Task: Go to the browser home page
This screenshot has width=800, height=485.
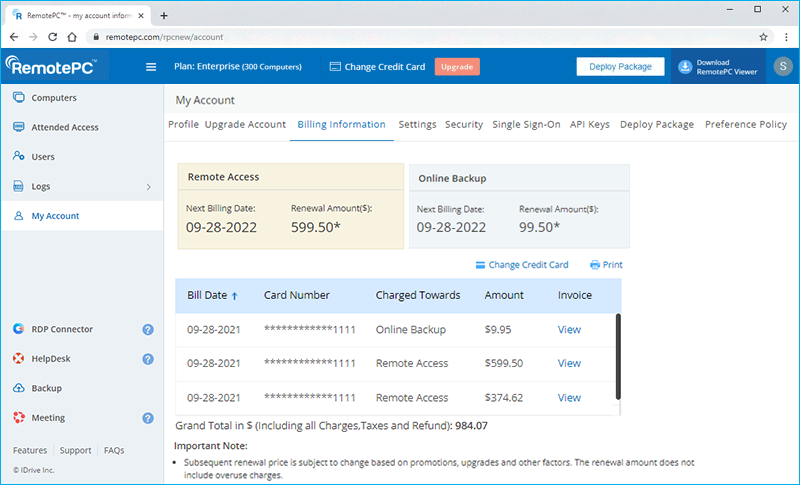Action: pos(72,37)
